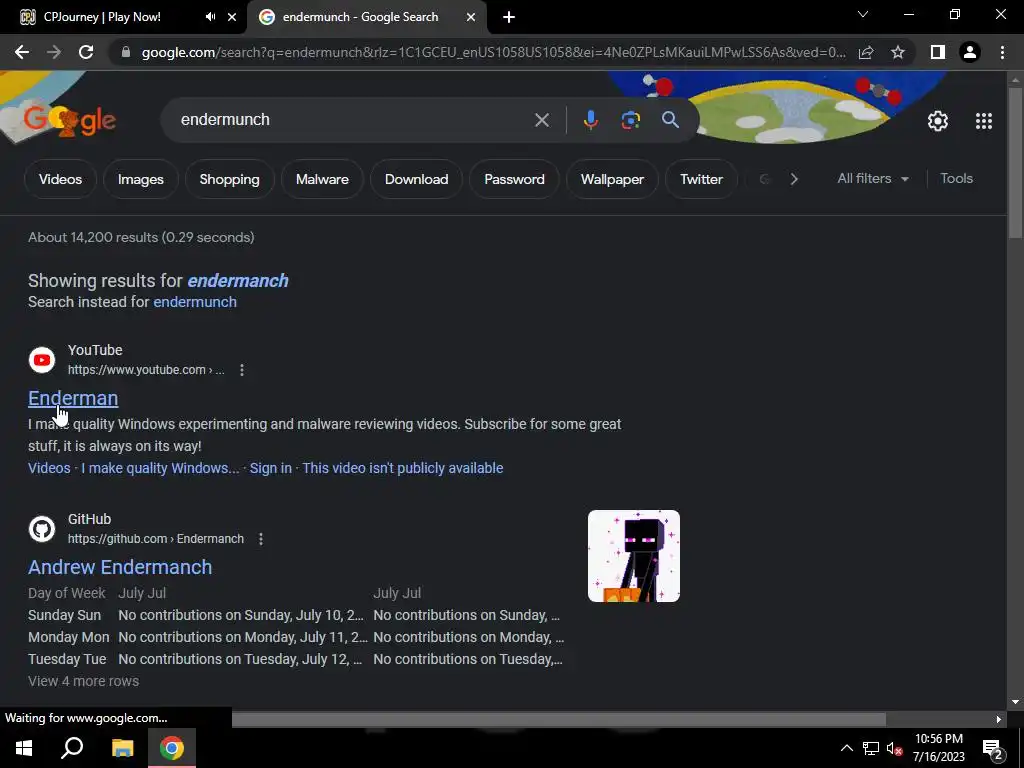This screenshot has height=768, width=1024.
Task: Close the endermunch Google Search tab
Action: [x=471, y=17]
